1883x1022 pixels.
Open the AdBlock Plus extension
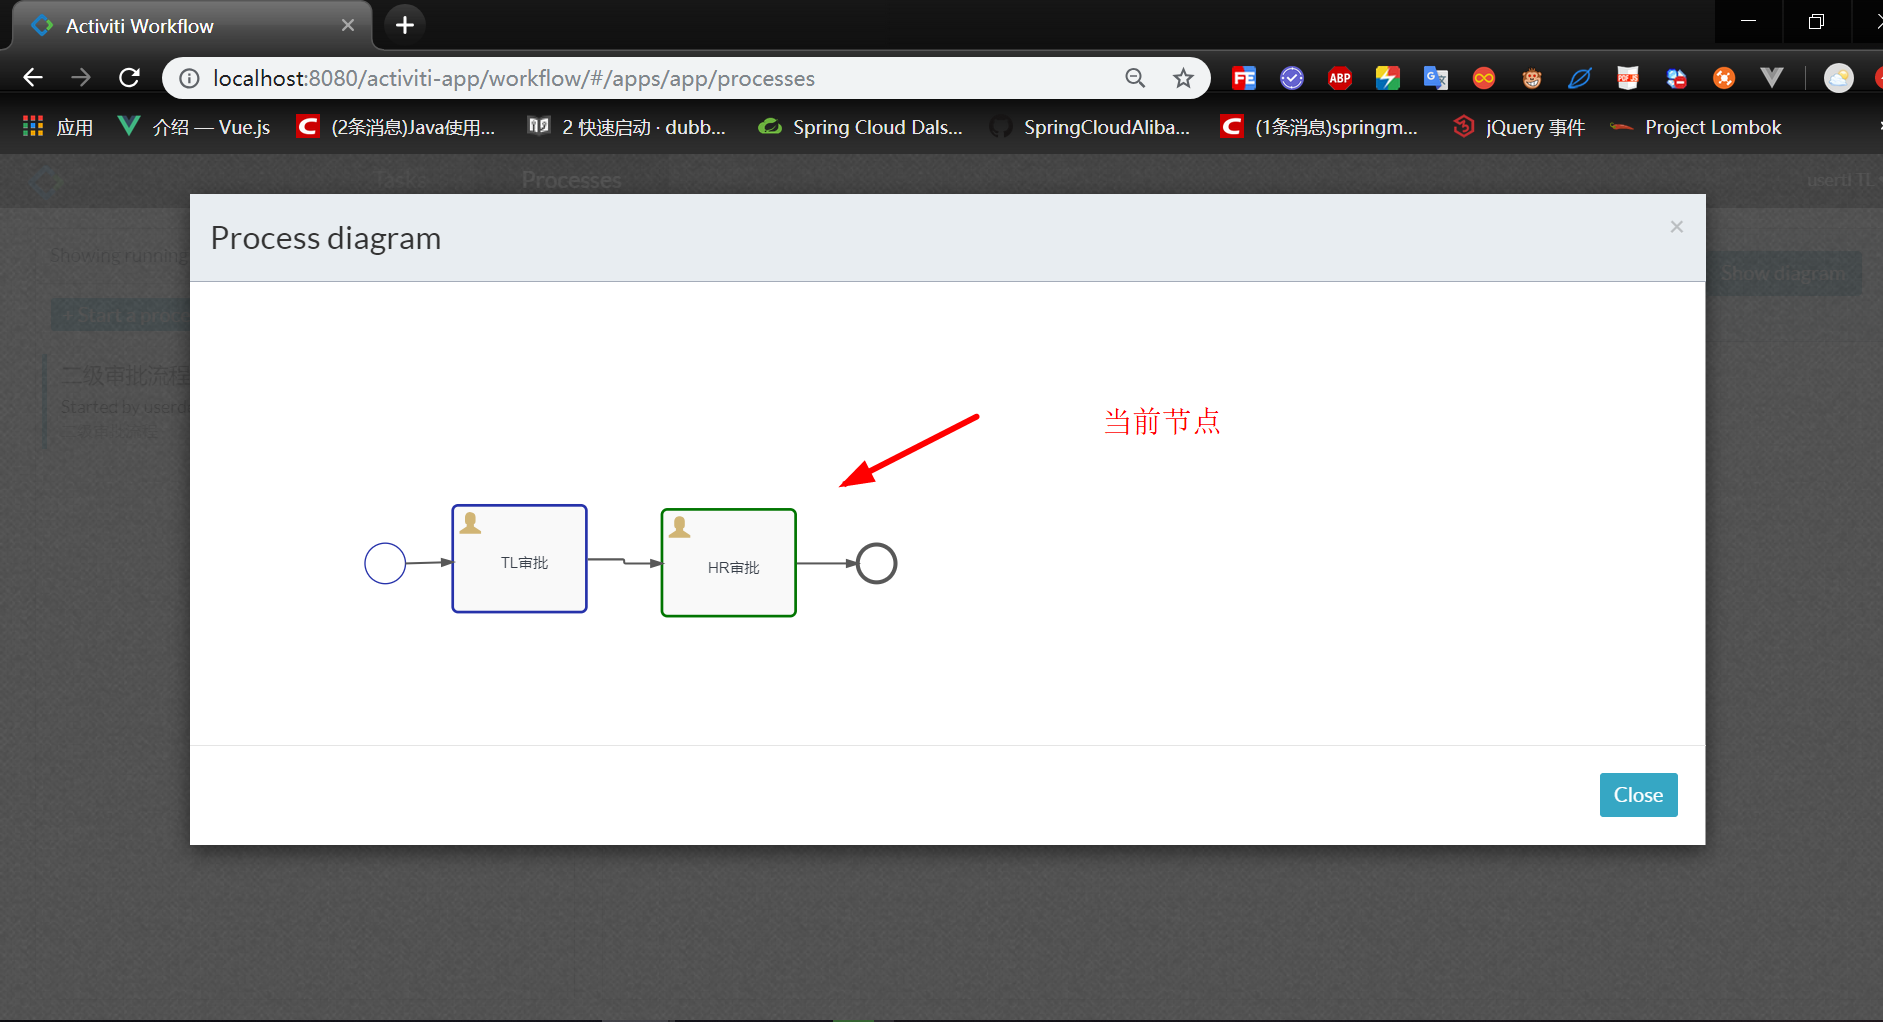[1340, 78]
